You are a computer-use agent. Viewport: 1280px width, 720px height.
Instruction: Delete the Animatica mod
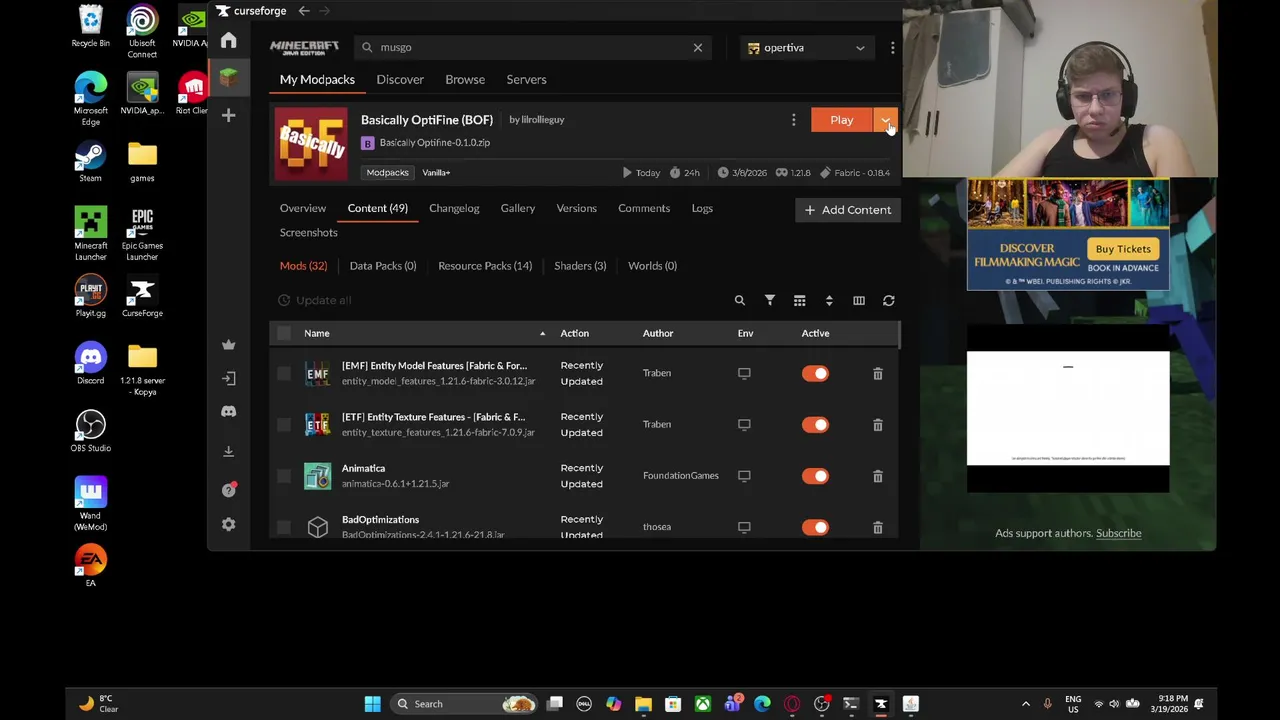(878, 476)
